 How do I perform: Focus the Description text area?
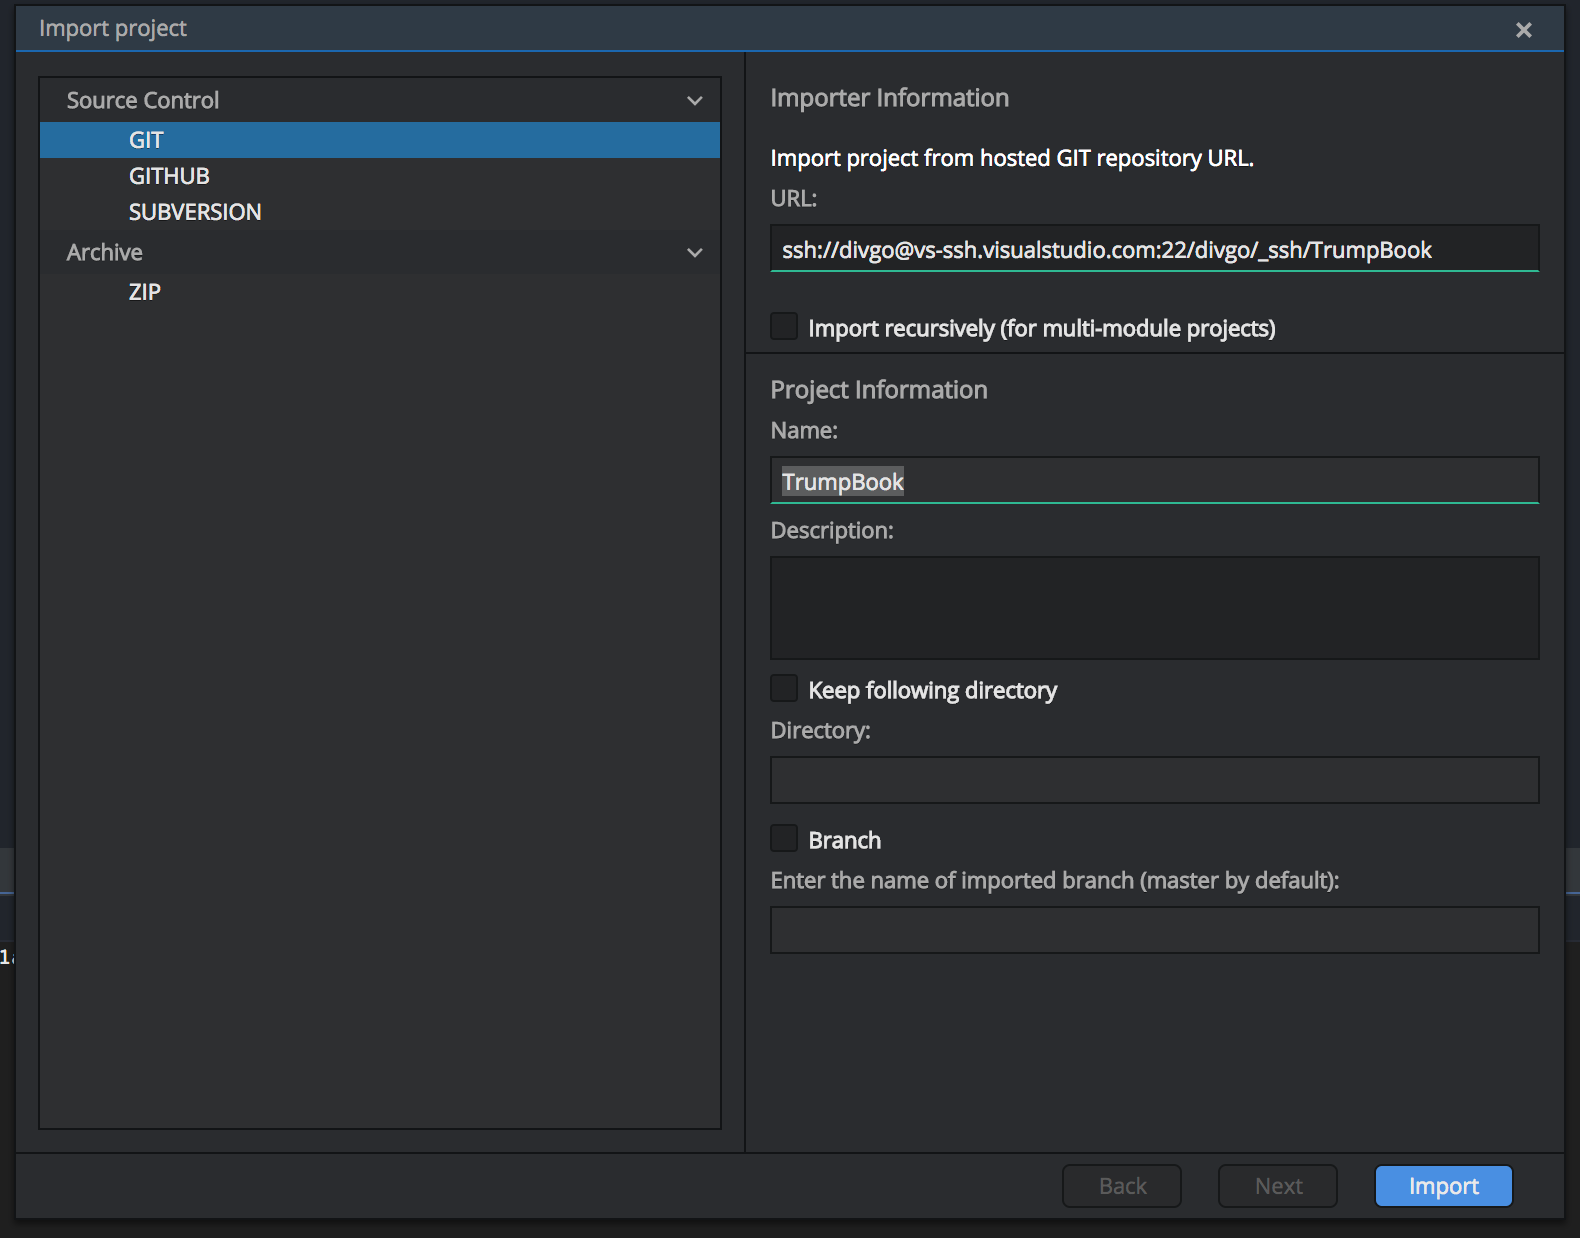pyautogui.click(x=1153, y=608)
